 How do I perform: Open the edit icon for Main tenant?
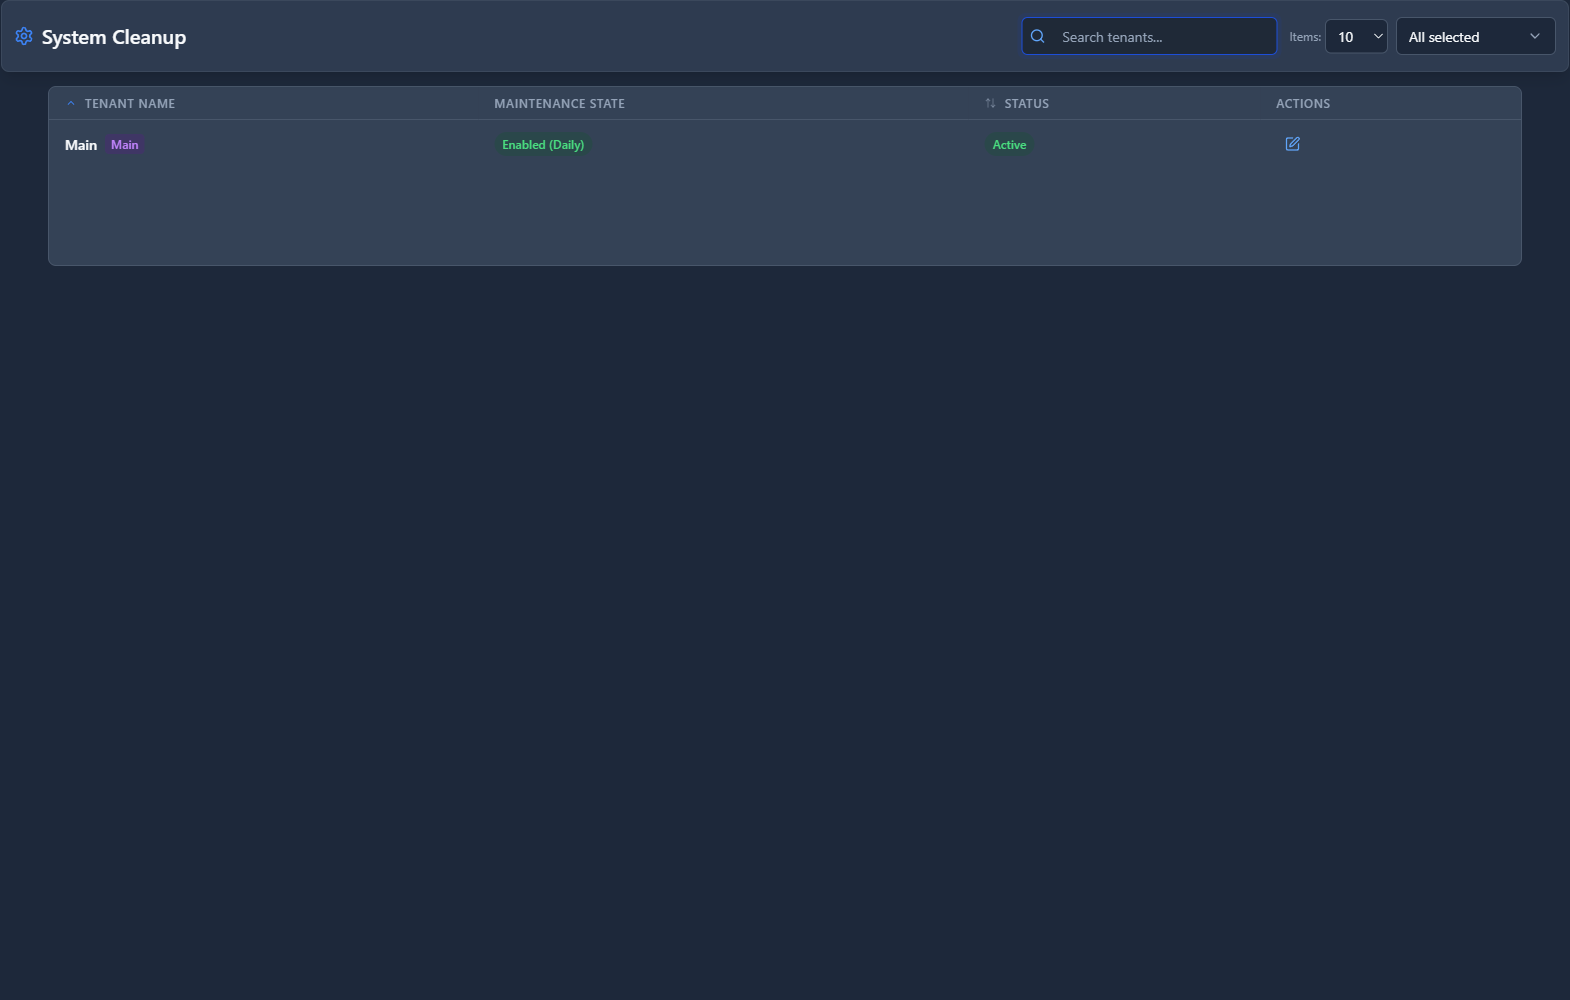coord(1292,144)
